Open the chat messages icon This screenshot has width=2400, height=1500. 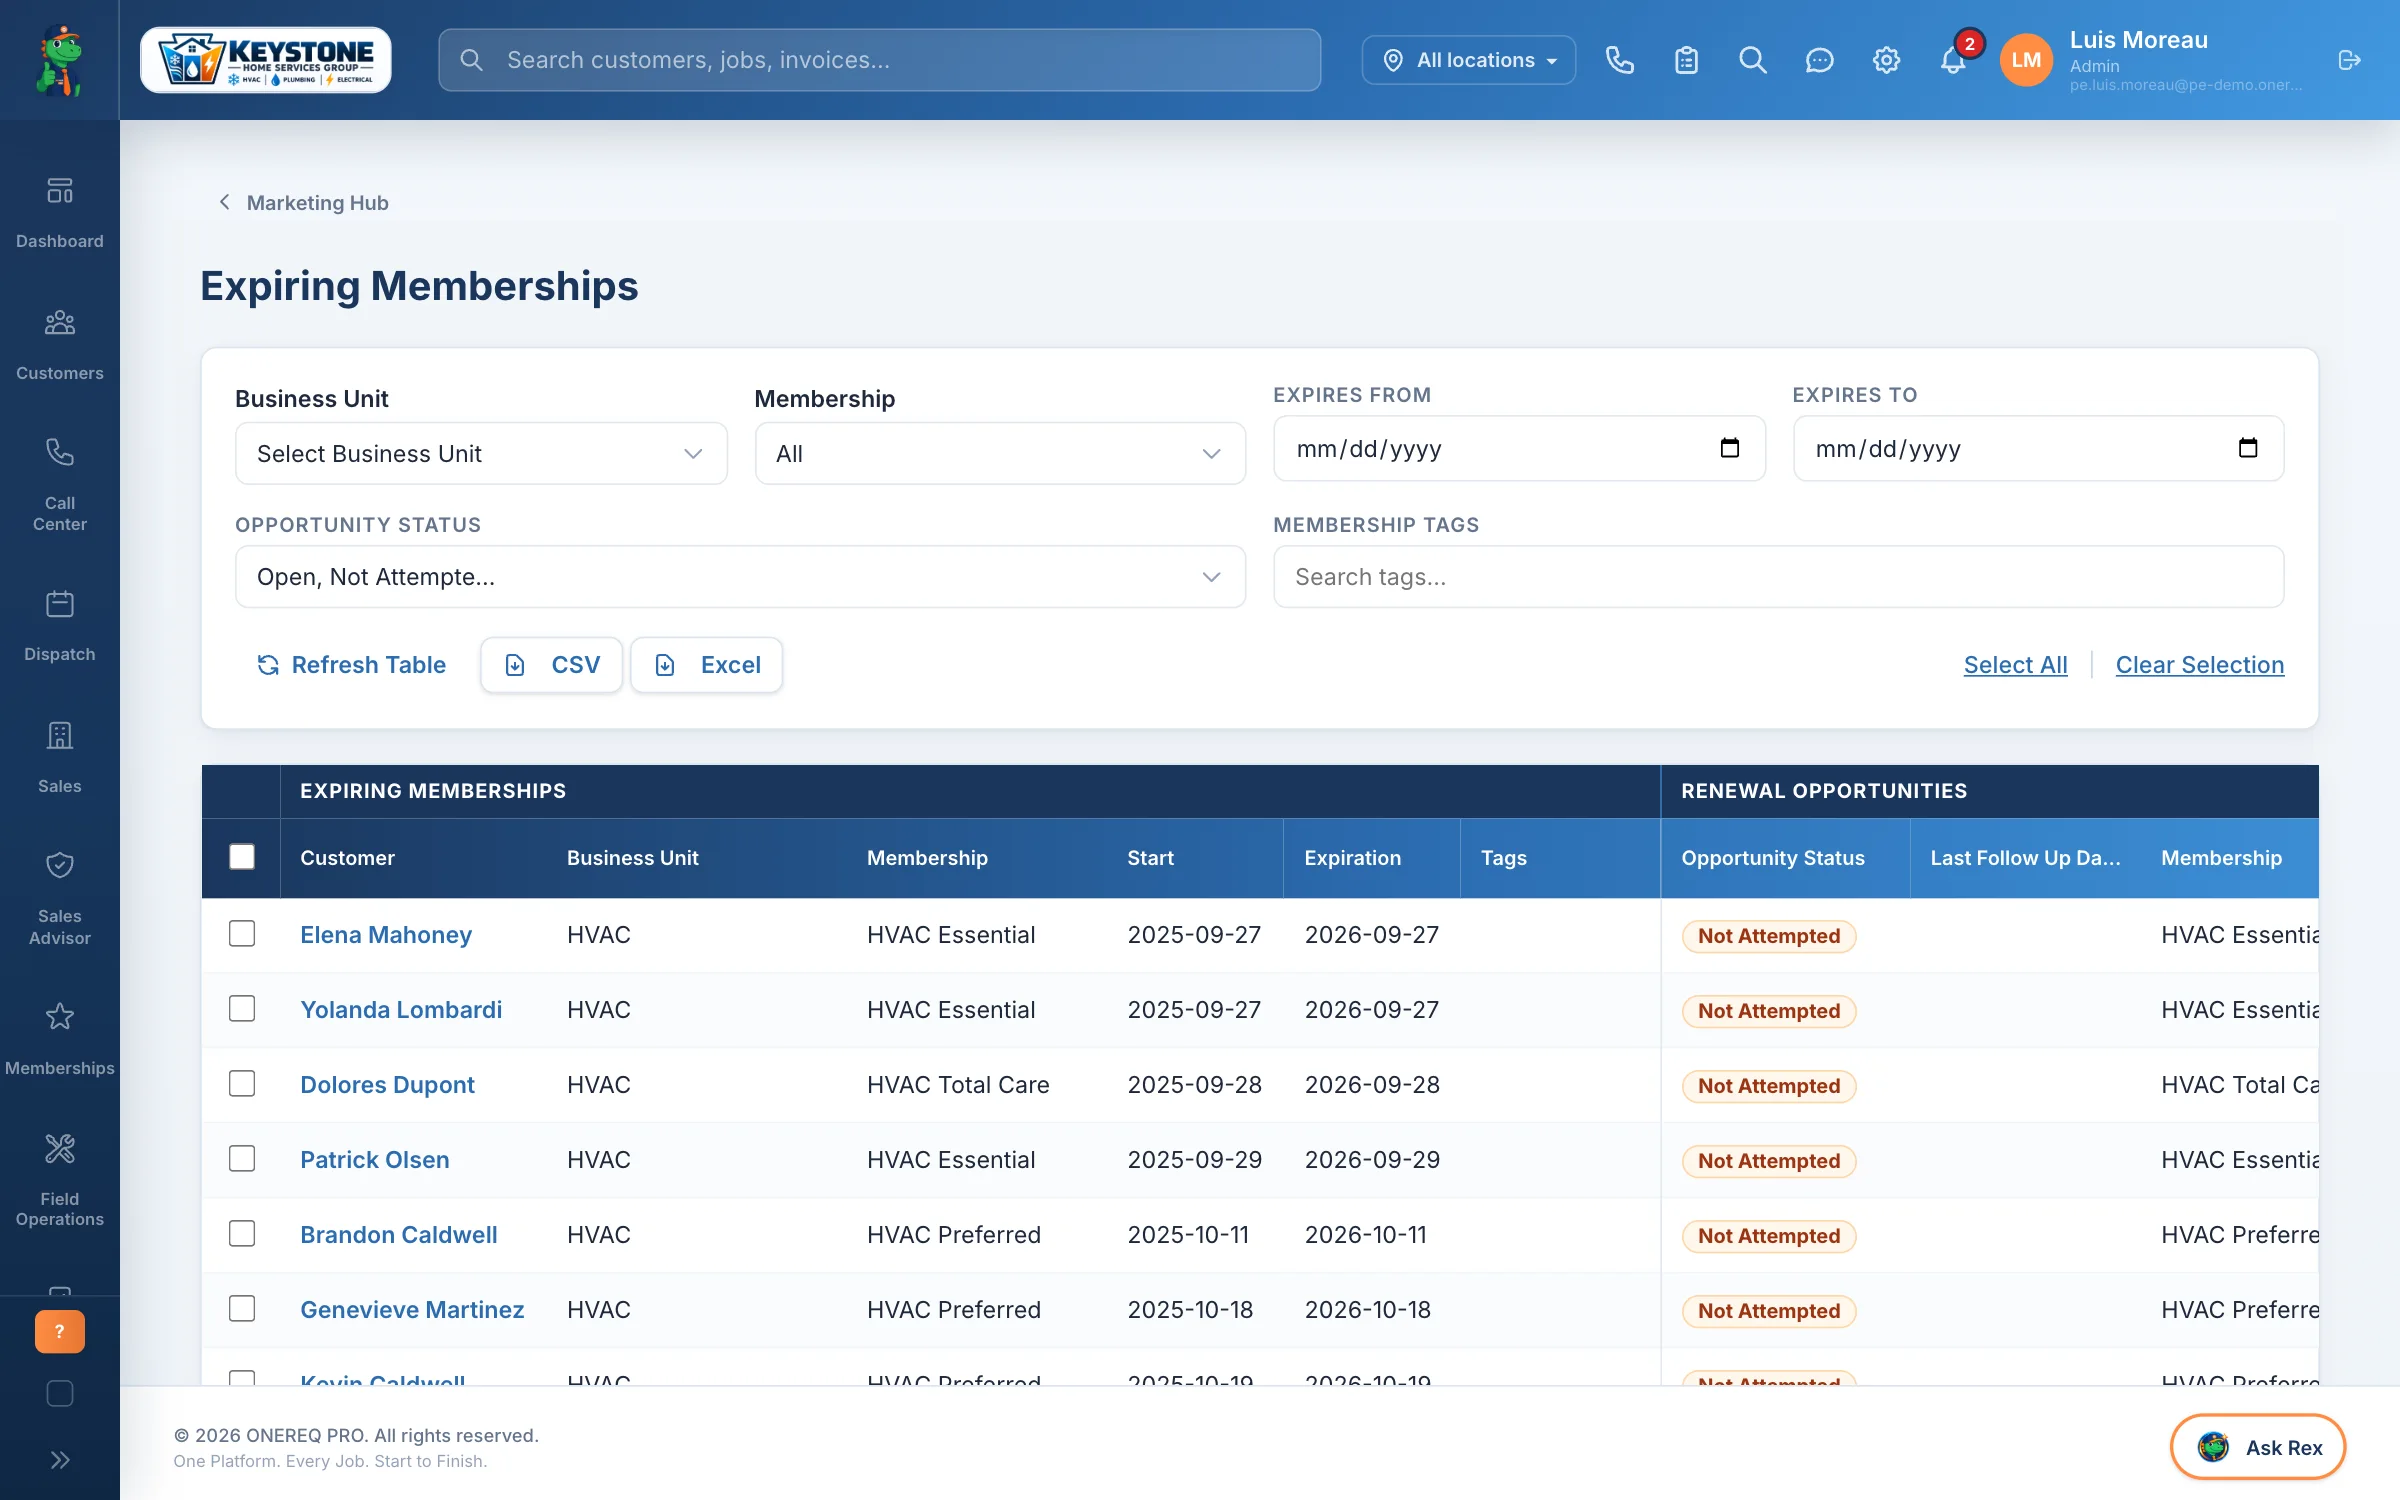(x=1819, y=60)
